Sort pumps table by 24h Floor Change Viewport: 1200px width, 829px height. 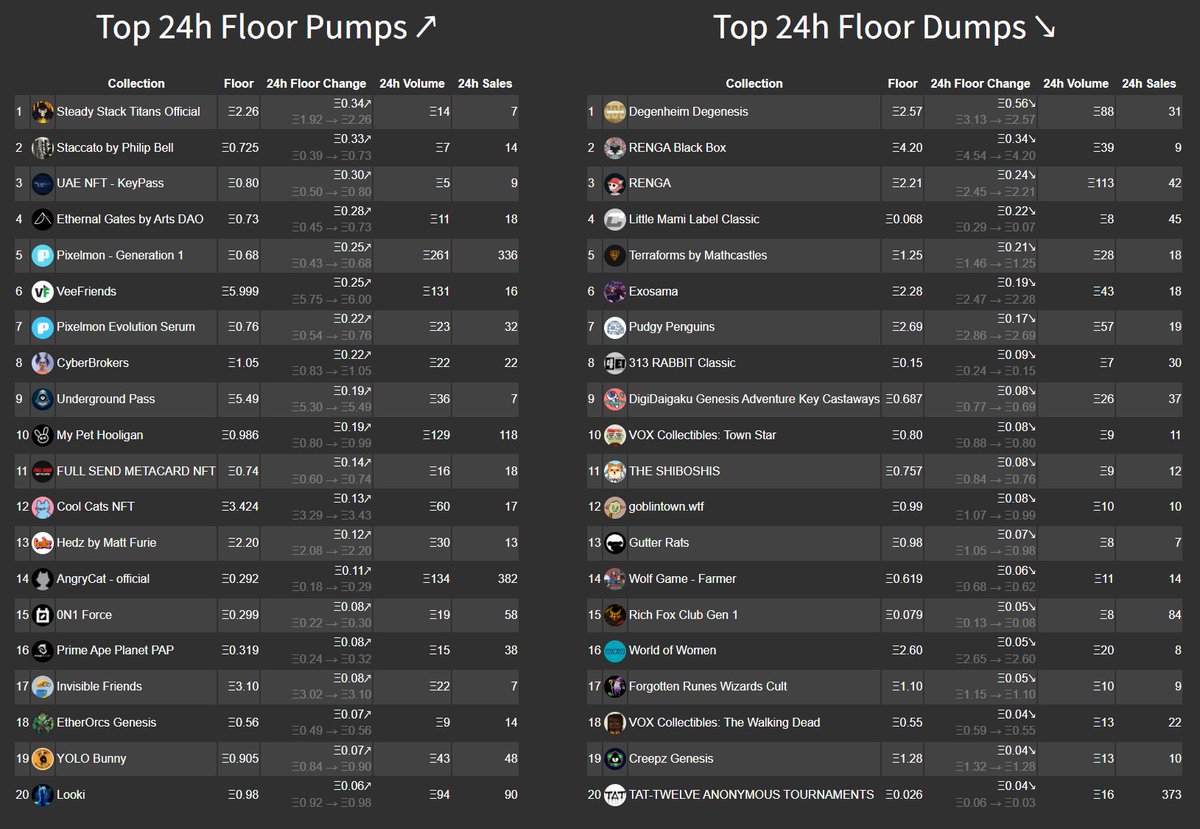point(316,84)
